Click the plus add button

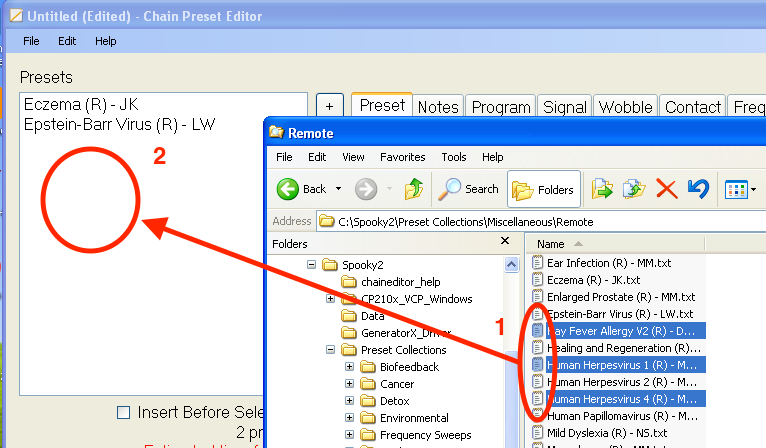[x=330, y=106]
